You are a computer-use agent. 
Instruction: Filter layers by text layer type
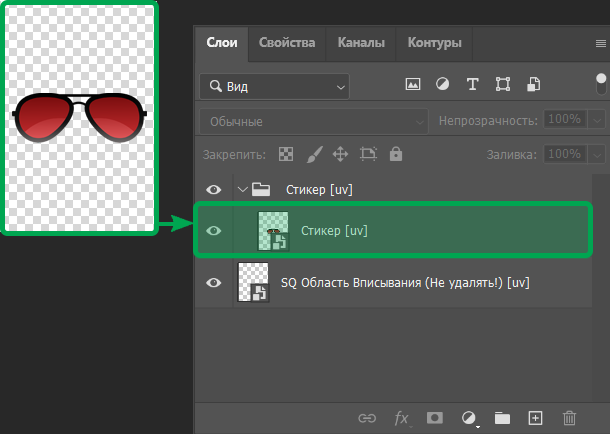coord(472,85)
